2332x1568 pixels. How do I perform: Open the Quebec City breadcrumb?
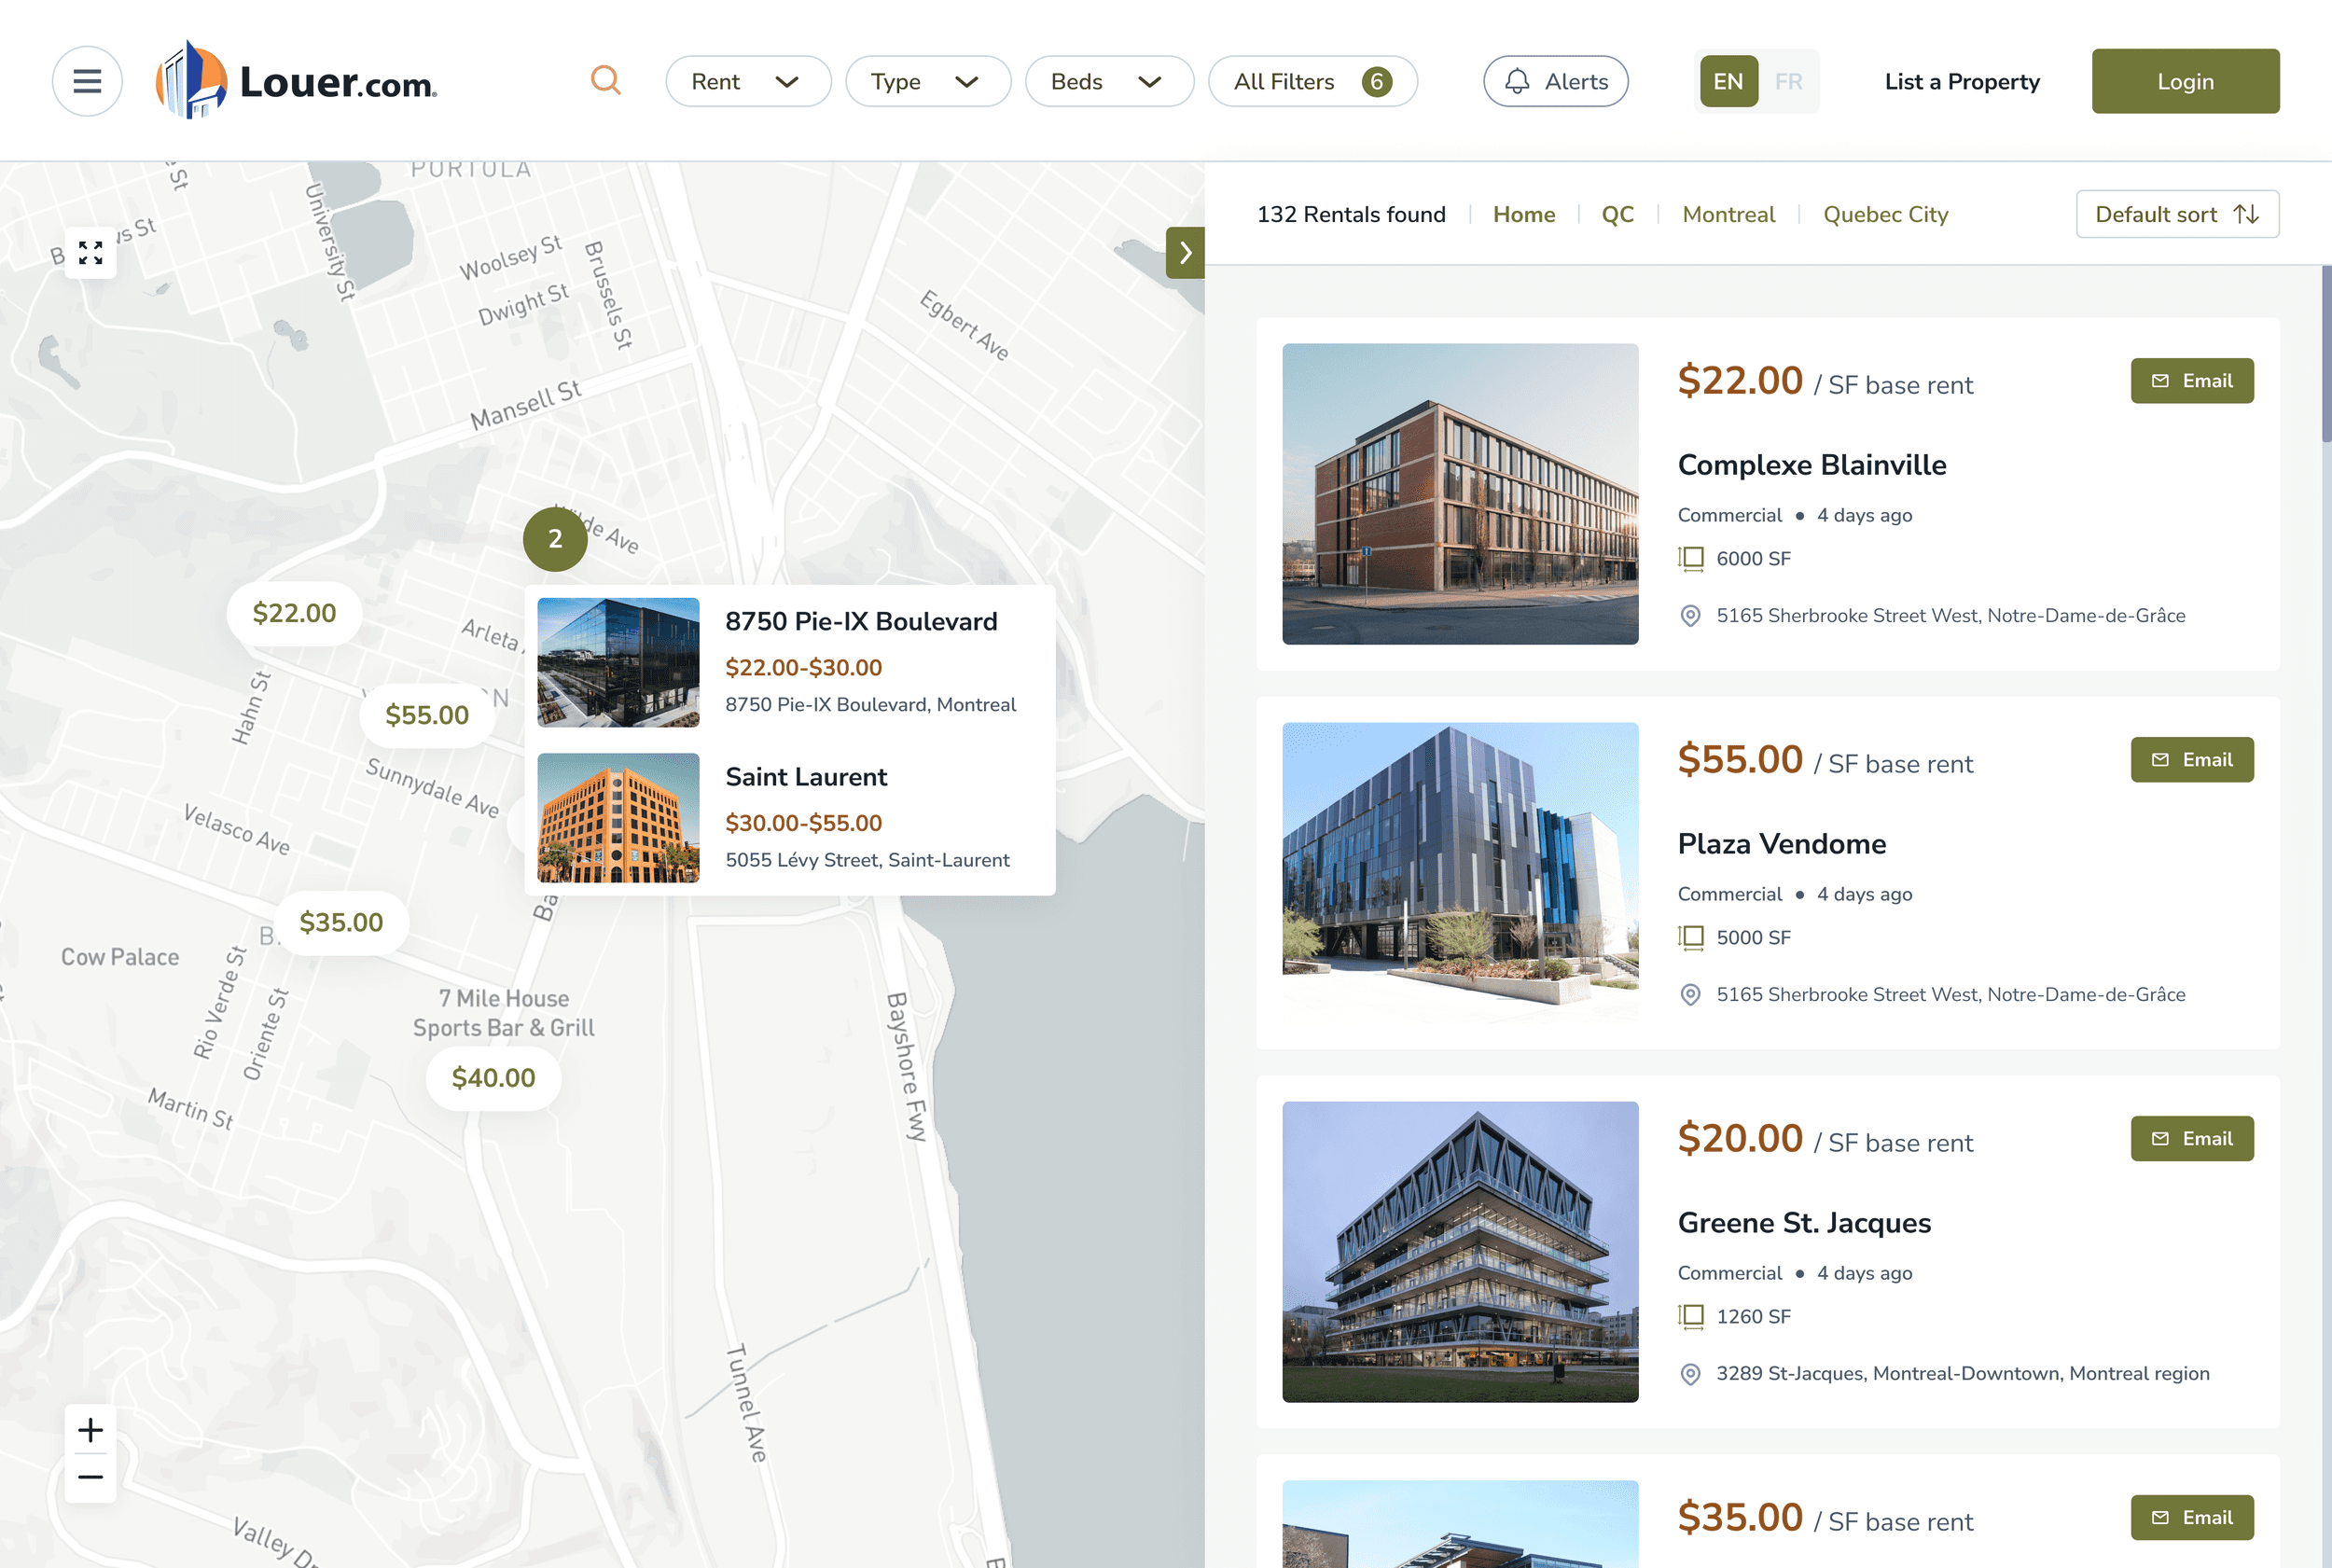point(1885,214)
